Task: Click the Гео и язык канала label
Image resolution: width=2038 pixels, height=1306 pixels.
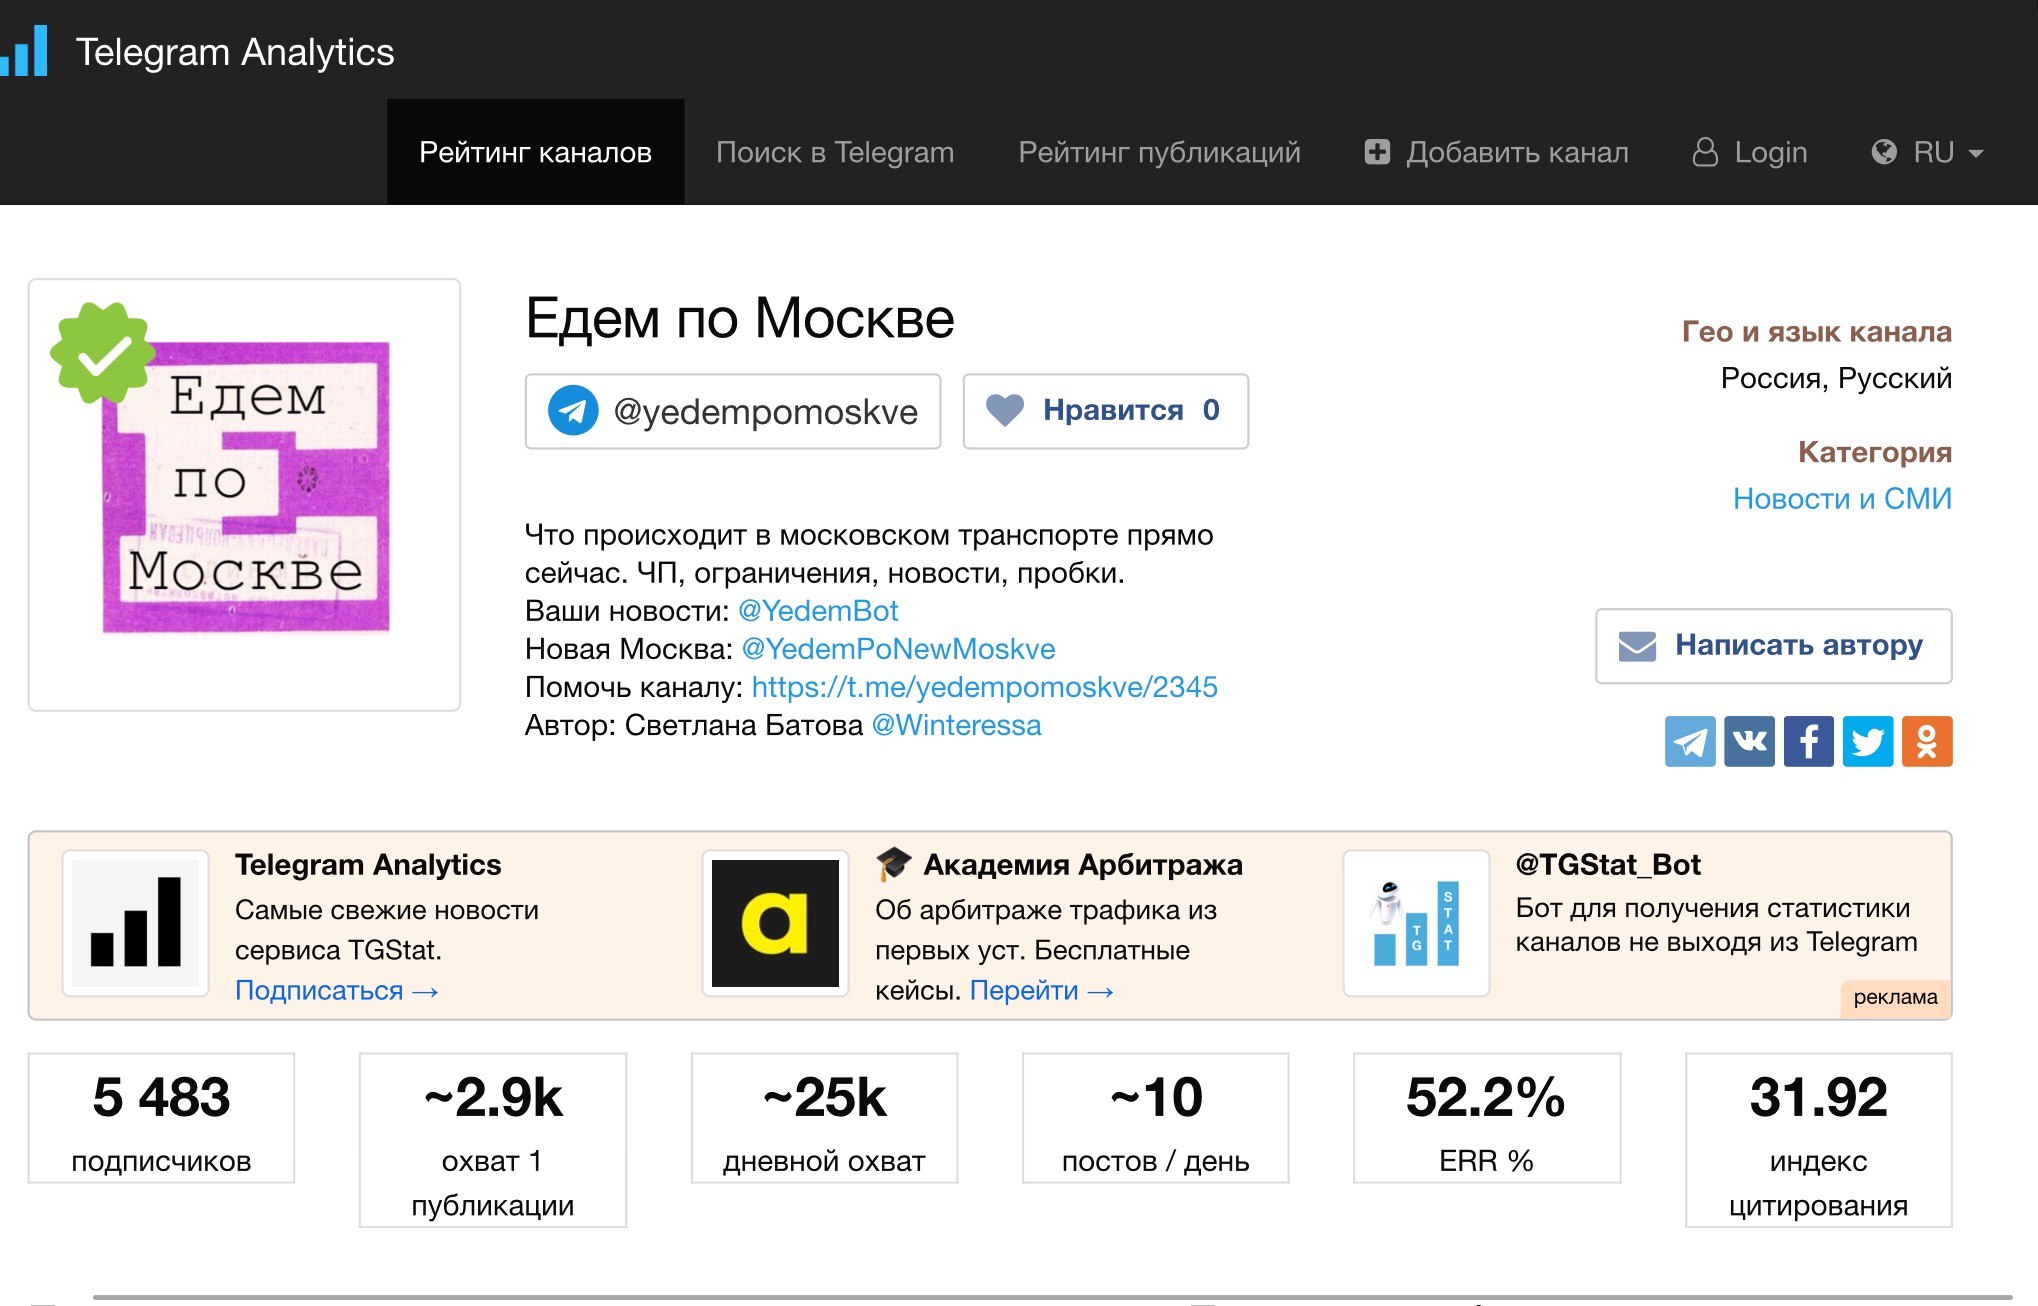Action: (1816, 331)
